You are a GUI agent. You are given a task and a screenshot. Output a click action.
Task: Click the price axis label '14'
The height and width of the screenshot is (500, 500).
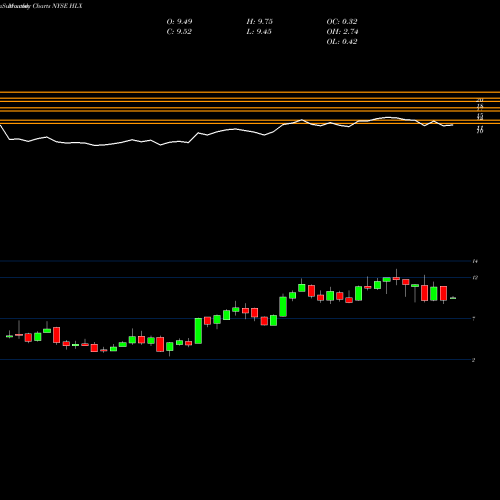475,261
